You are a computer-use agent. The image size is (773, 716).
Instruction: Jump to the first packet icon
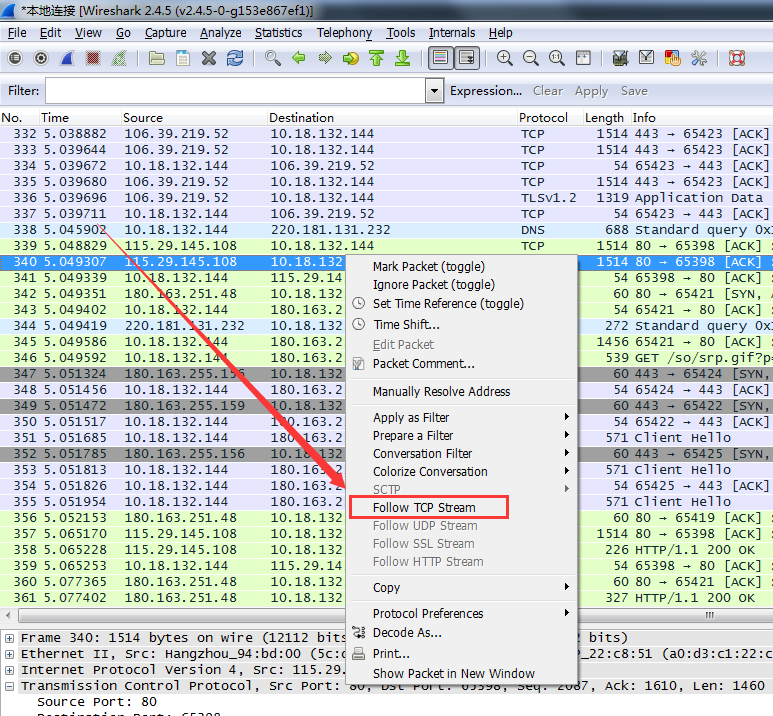click(377, 58)
